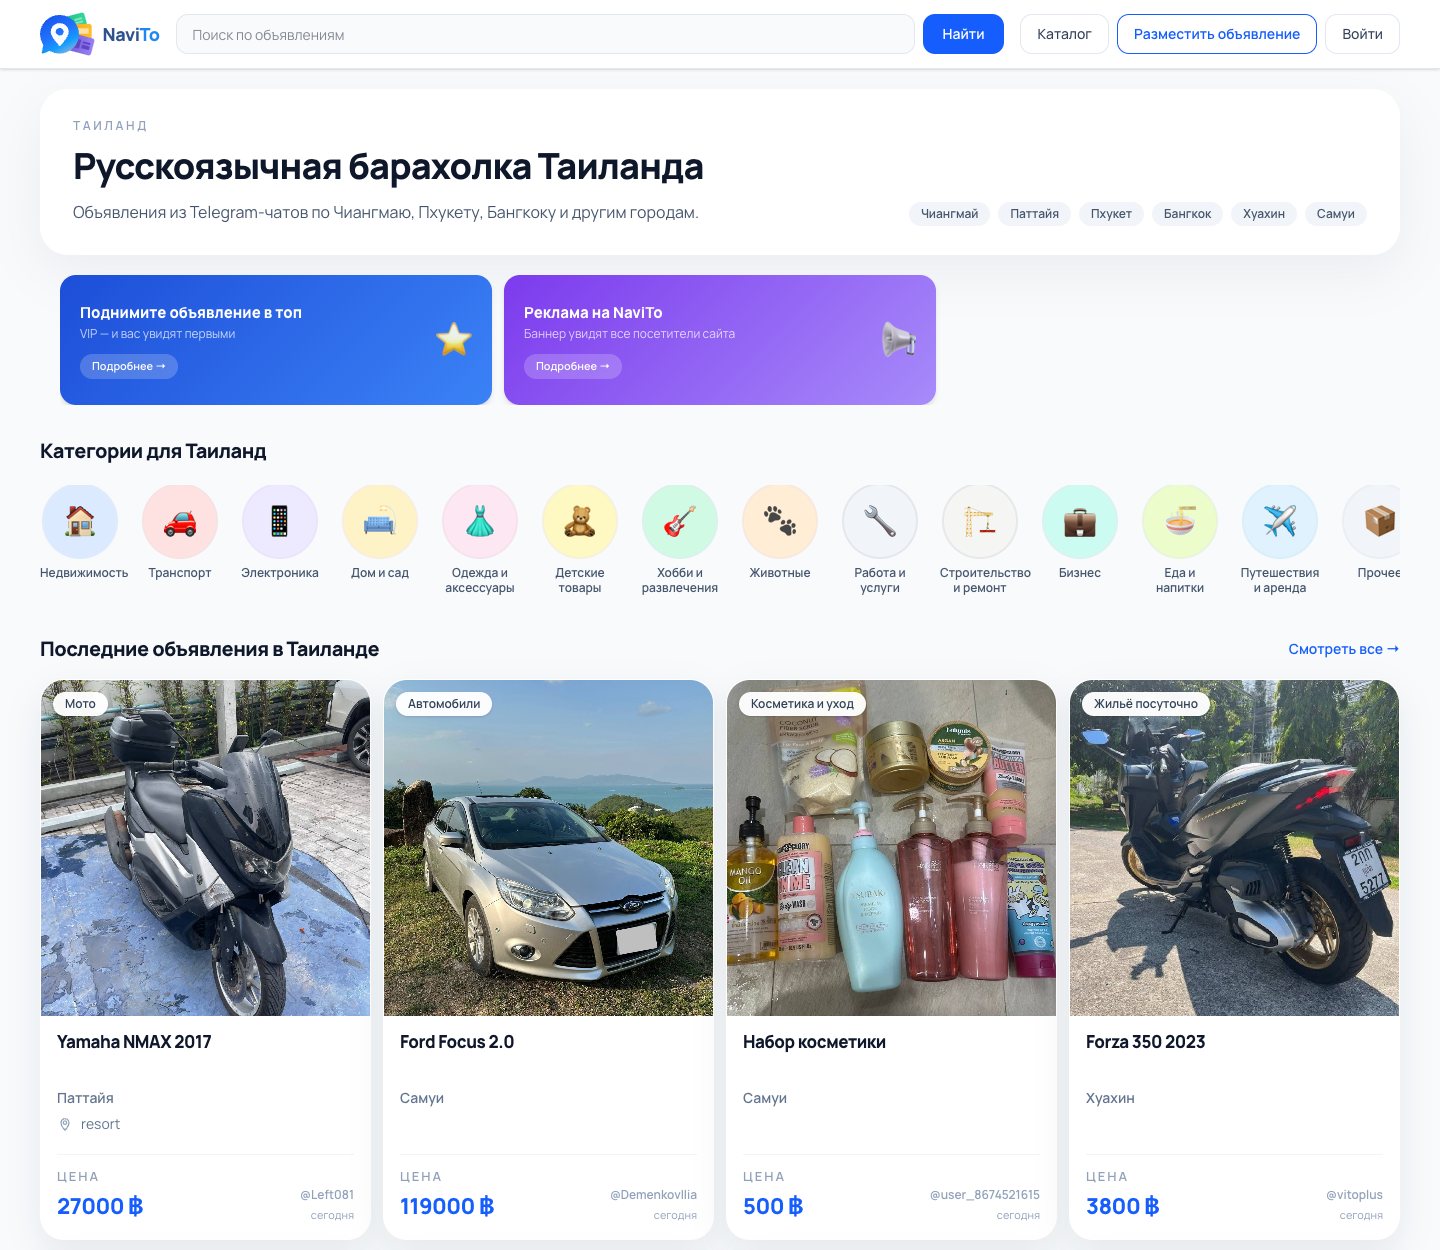This screenshot has width=1440, height=1250.
Task: Click the 3800 ฿ price
Action: pos(1123,1206)
